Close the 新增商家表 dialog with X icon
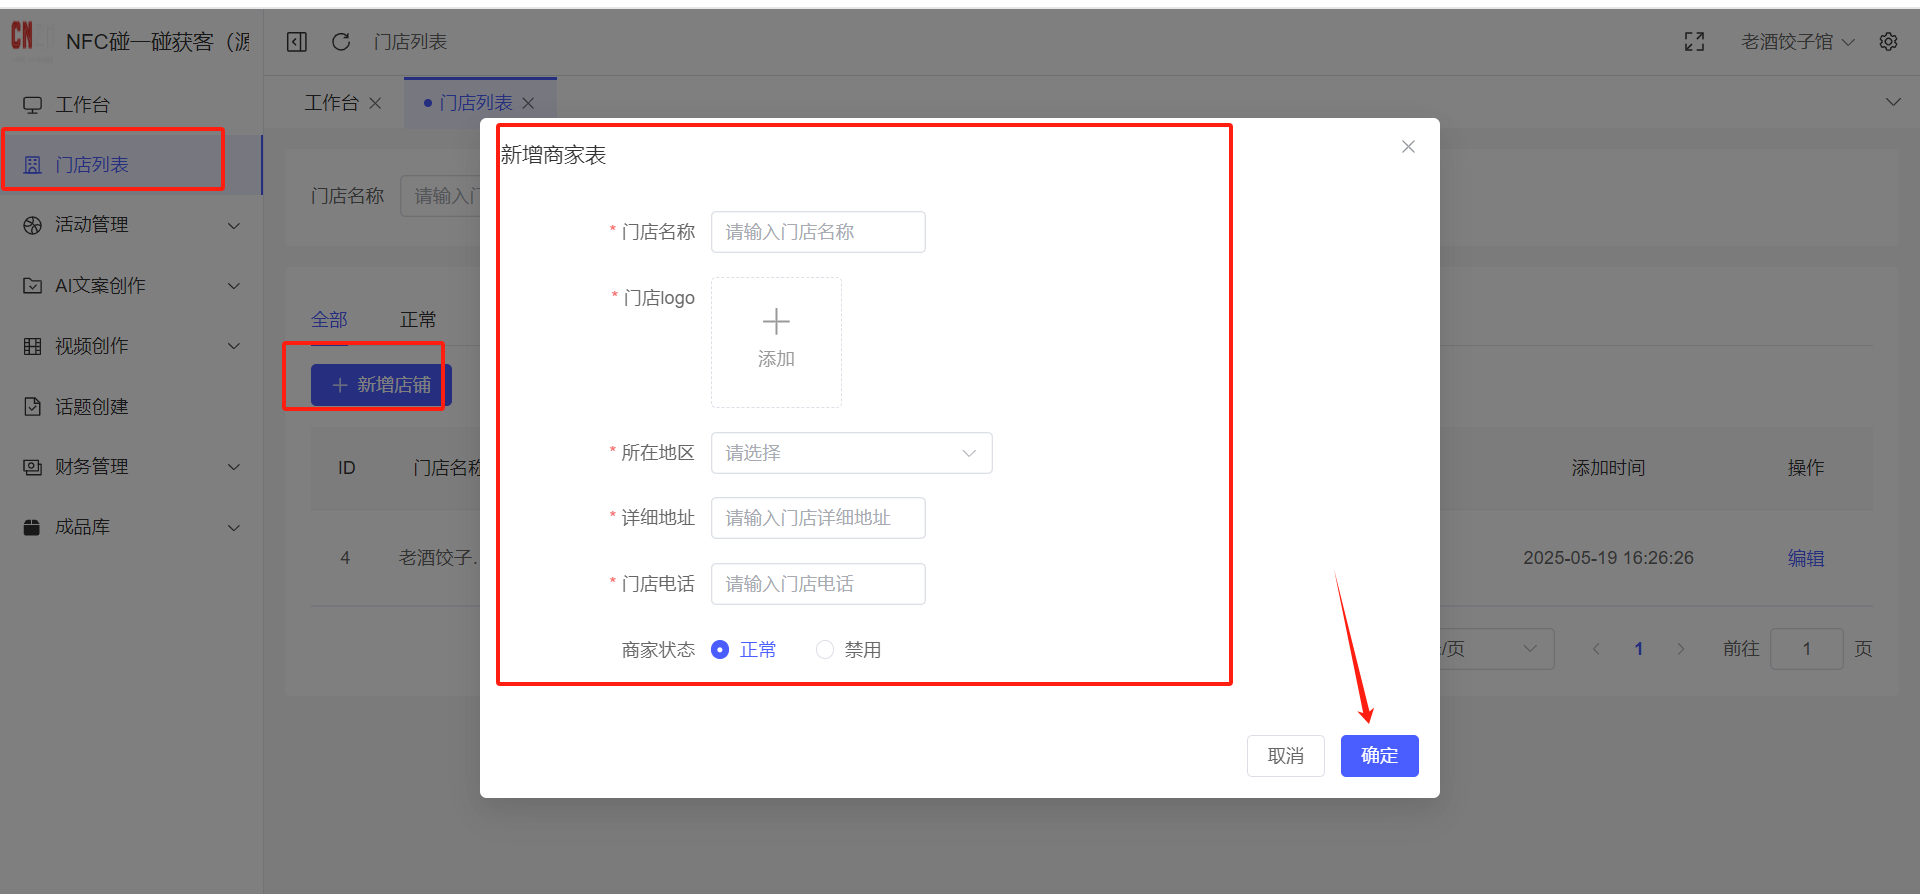Screen dimensions: 1920x894 [1408, 147]
